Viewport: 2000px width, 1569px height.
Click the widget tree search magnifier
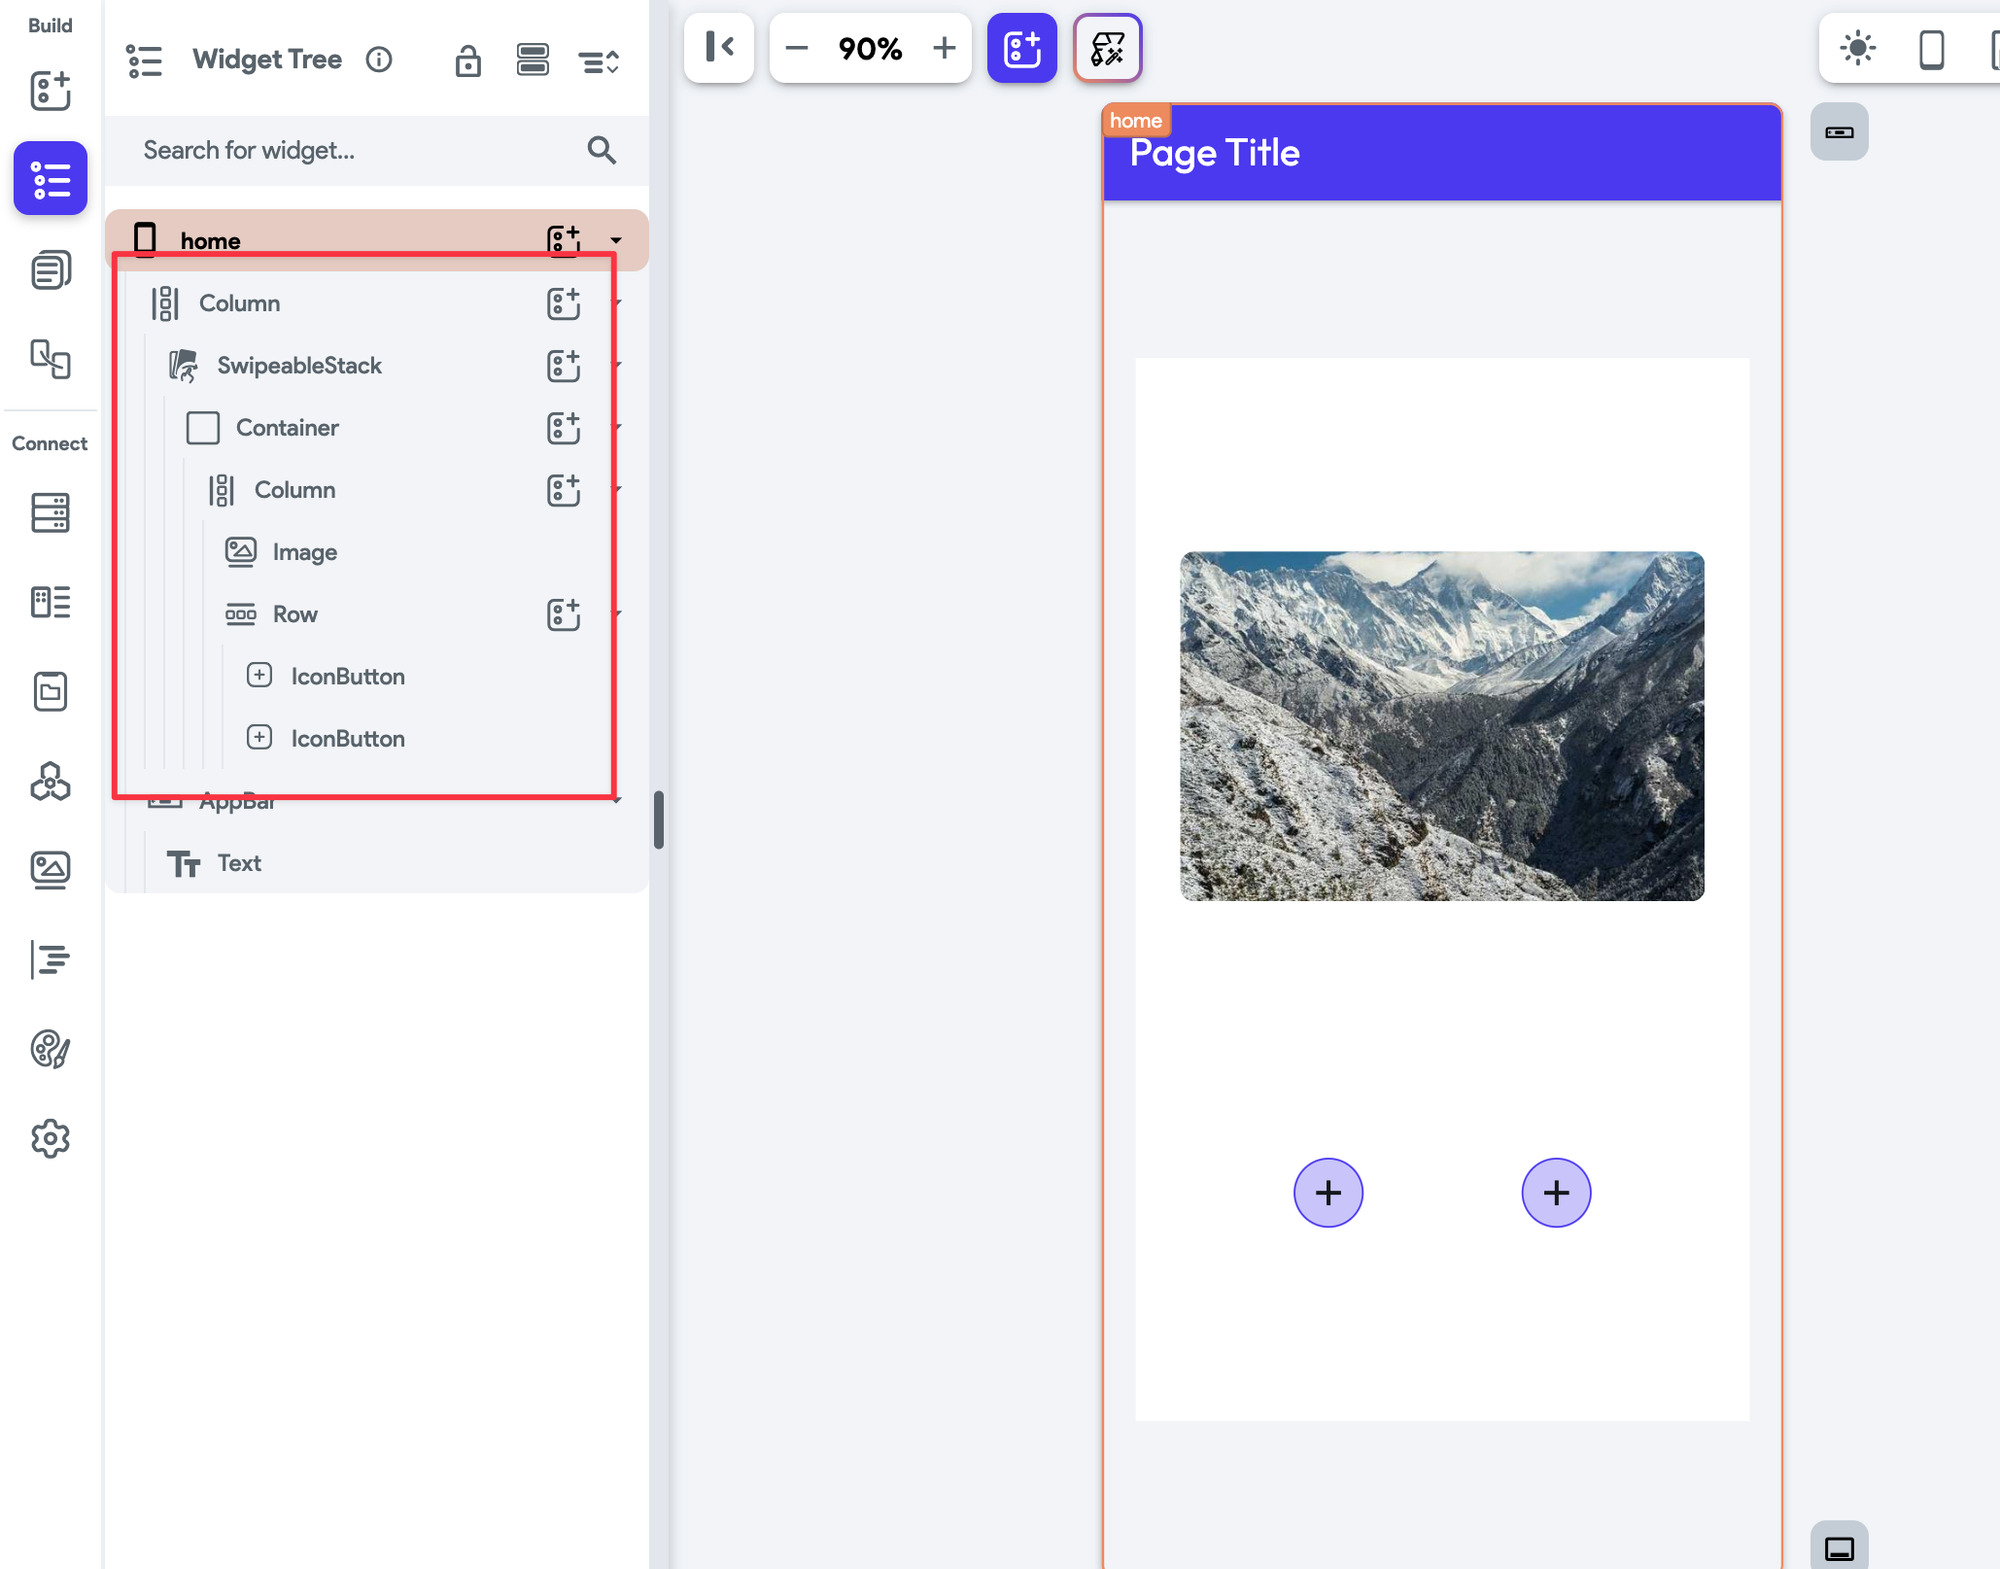click(601, 150)
